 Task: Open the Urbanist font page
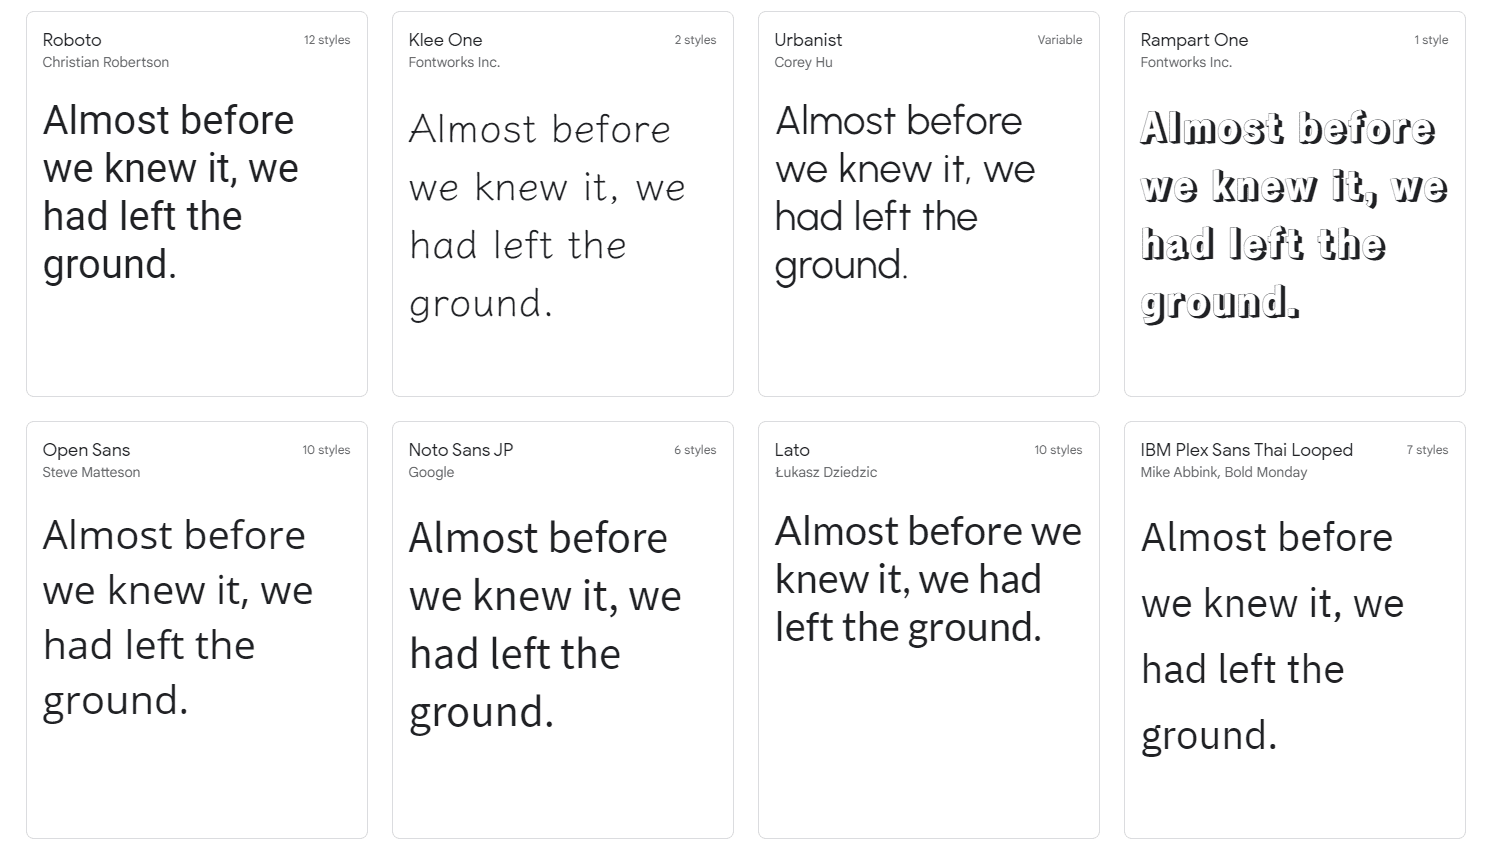808,40
